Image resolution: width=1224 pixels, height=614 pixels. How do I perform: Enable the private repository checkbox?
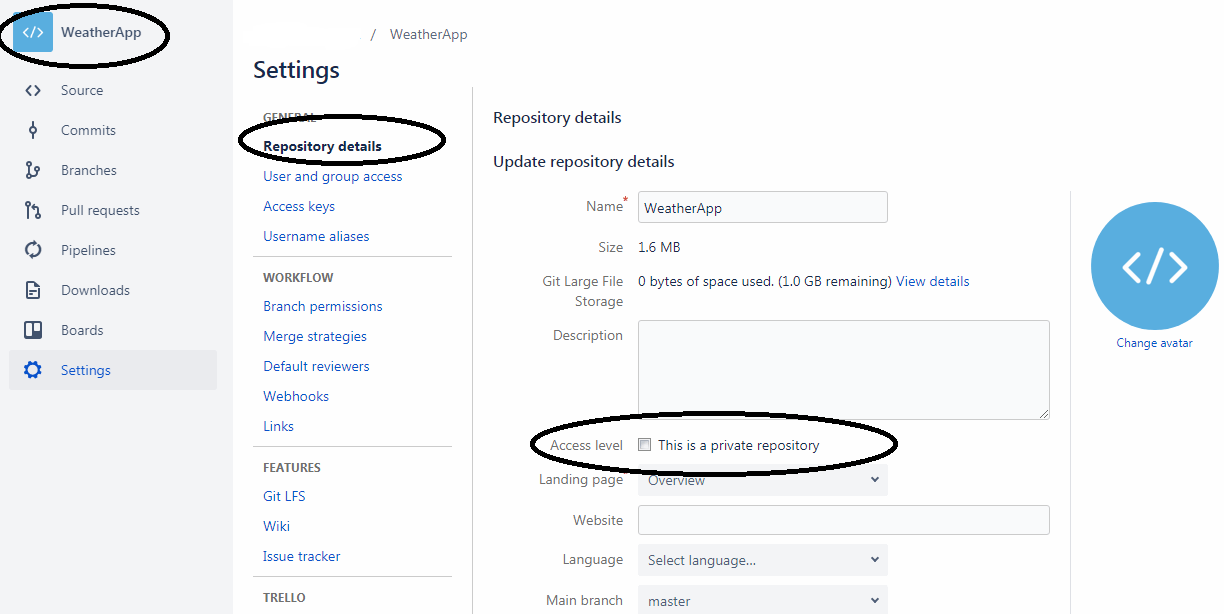coord(644,445)
